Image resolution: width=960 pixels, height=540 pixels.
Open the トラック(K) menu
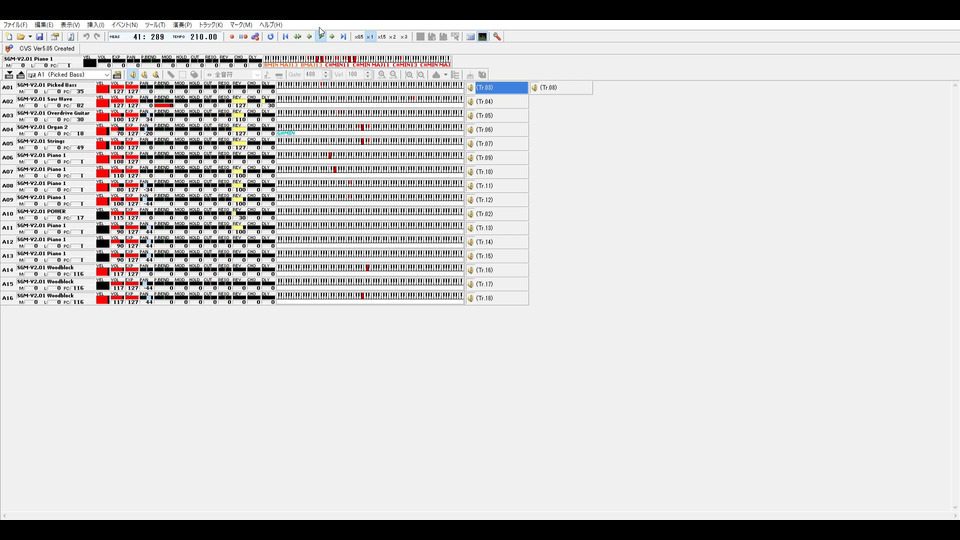(x=211, y=25)
